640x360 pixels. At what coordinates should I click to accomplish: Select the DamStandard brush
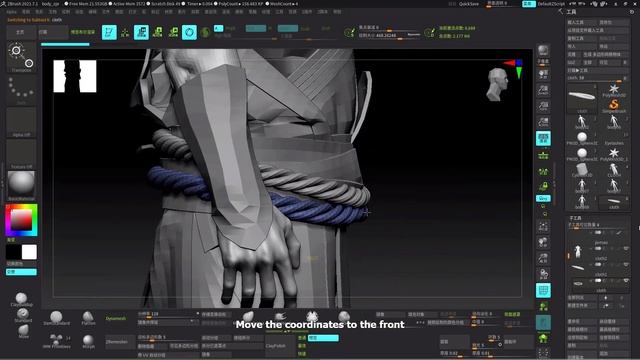tap(56, 318)
